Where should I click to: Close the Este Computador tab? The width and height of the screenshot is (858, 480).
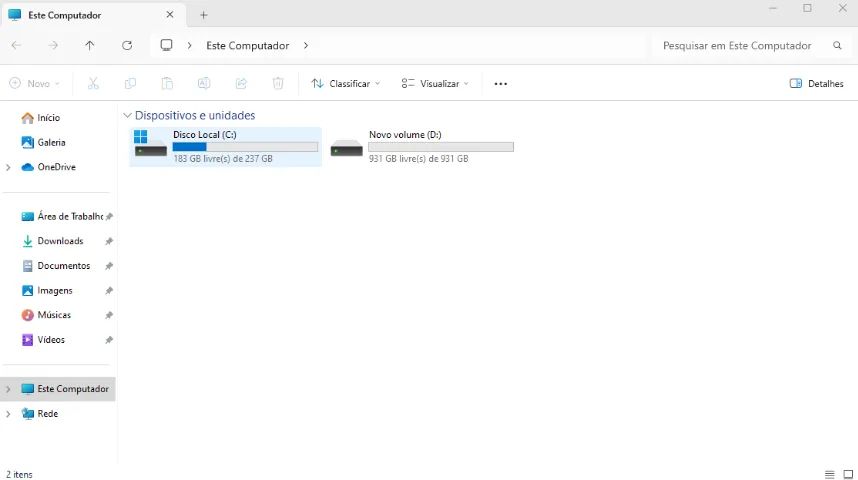(170, 15)
